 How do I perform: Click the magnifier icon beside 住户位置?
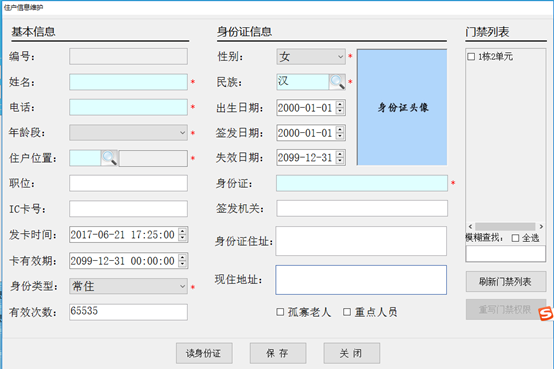pyautogui.click(x=109, y=158)
